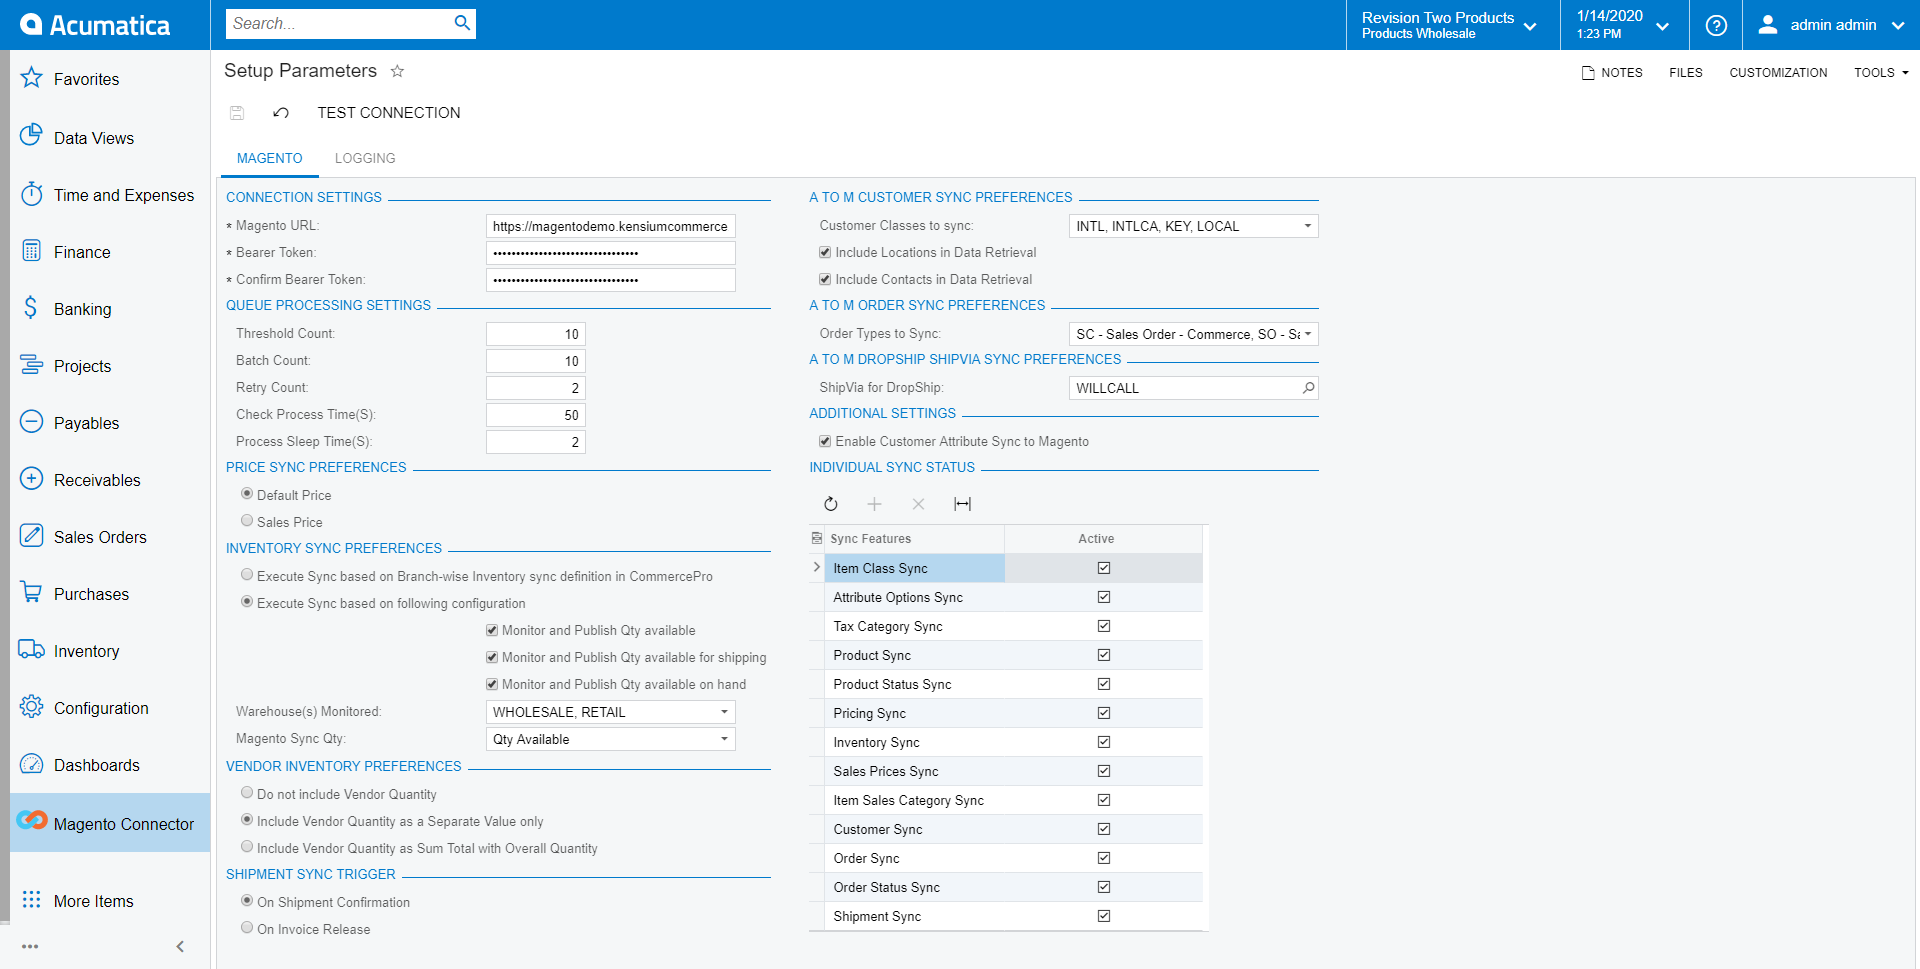Open the Favorites star icon in sidebar
Image resolution: width=1920 pixels, height=969 pixels.
(31, 77)
